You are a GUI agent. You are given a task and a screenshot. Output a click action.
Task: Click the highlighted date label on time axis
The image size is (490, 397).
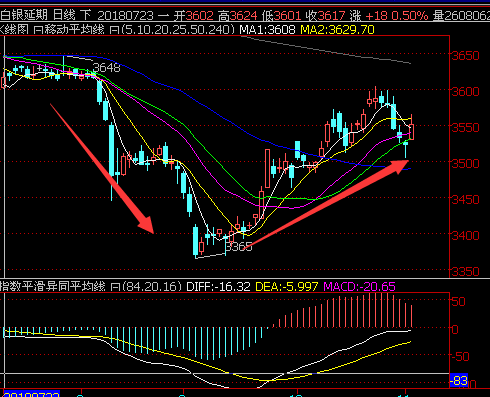point(32,394)
